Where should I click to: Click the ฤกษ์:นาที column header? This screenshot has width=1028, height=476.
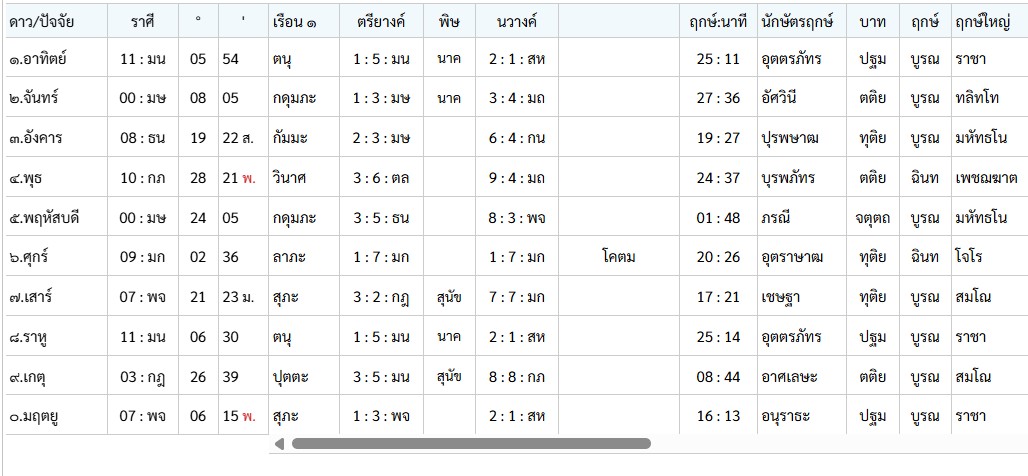pos(718,22)
